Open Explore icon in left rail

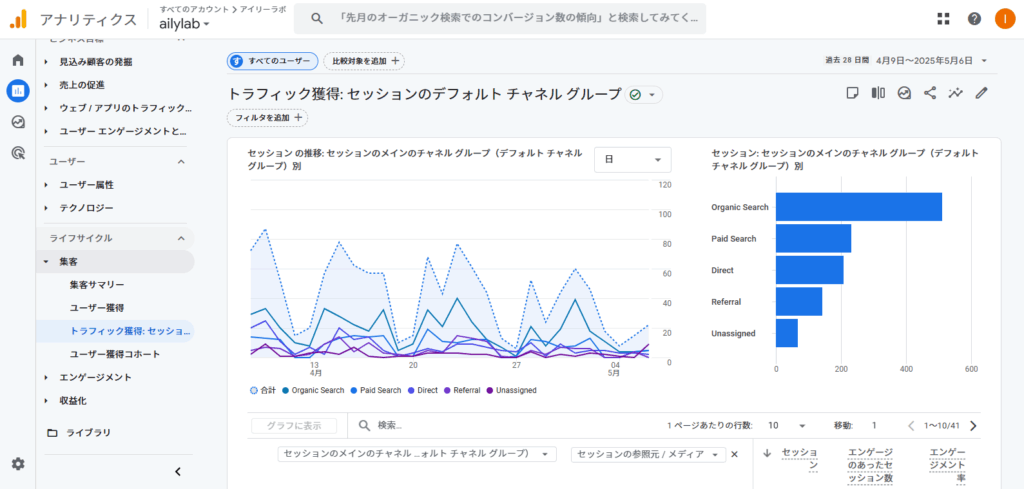point(18,122)
